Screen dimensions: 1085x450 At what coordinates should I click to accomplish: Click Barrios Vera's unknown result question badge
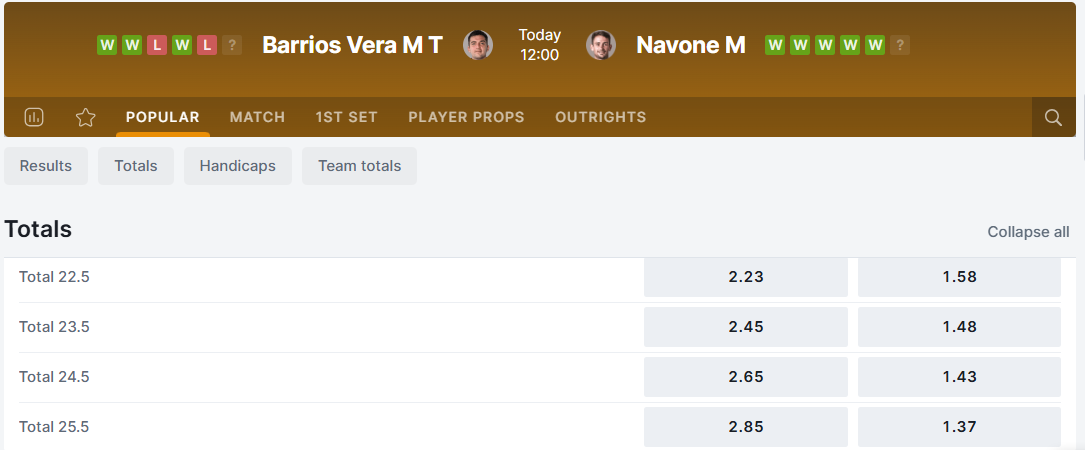click(x=232, y=45)
